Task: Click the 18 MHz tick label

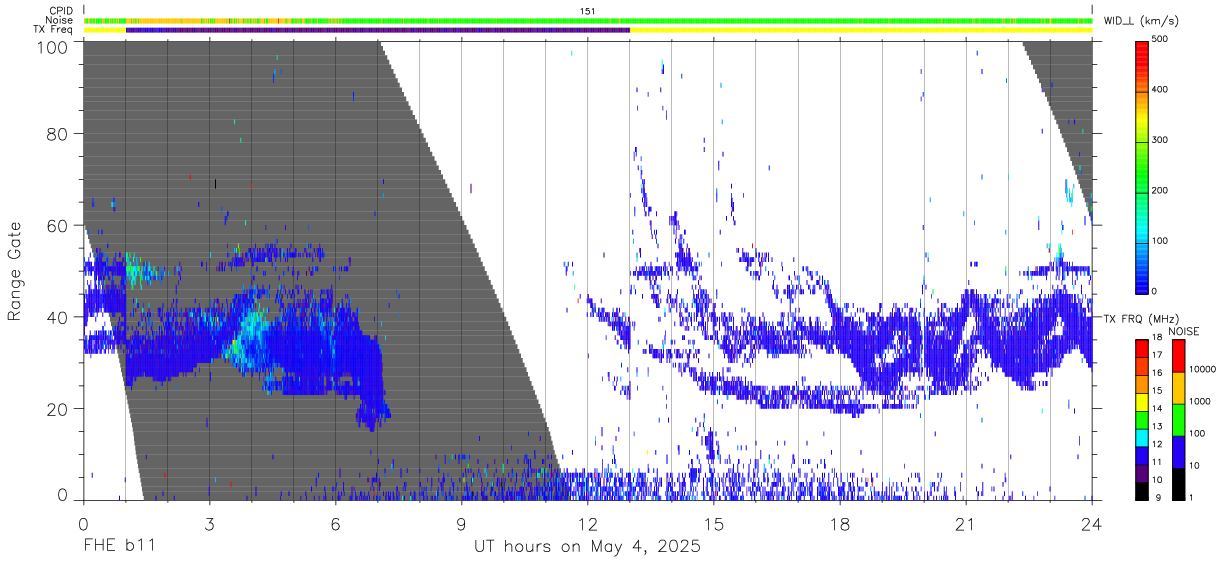Action: pos(1157,339)
